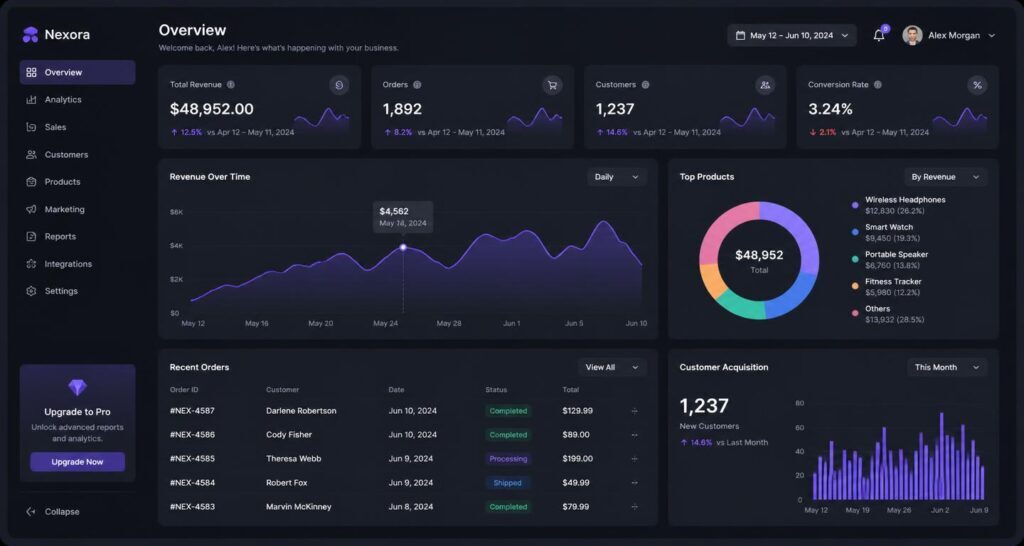Select Overview in the sidebar
Image resolution: width=1024 pixels, height=546 pixels.
tap(78, 72)
